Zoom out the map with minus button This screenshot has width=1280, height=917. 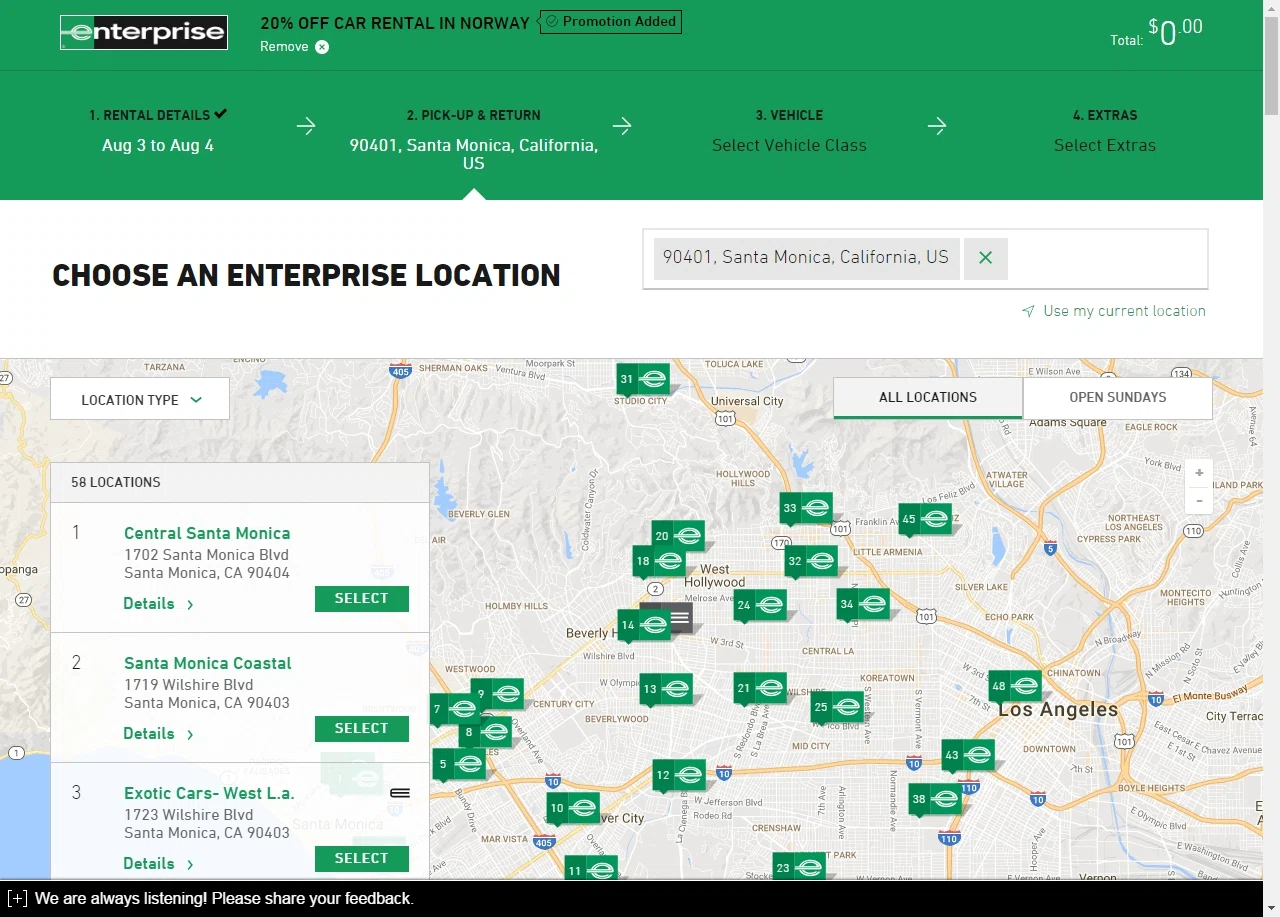coord(1199,501)
